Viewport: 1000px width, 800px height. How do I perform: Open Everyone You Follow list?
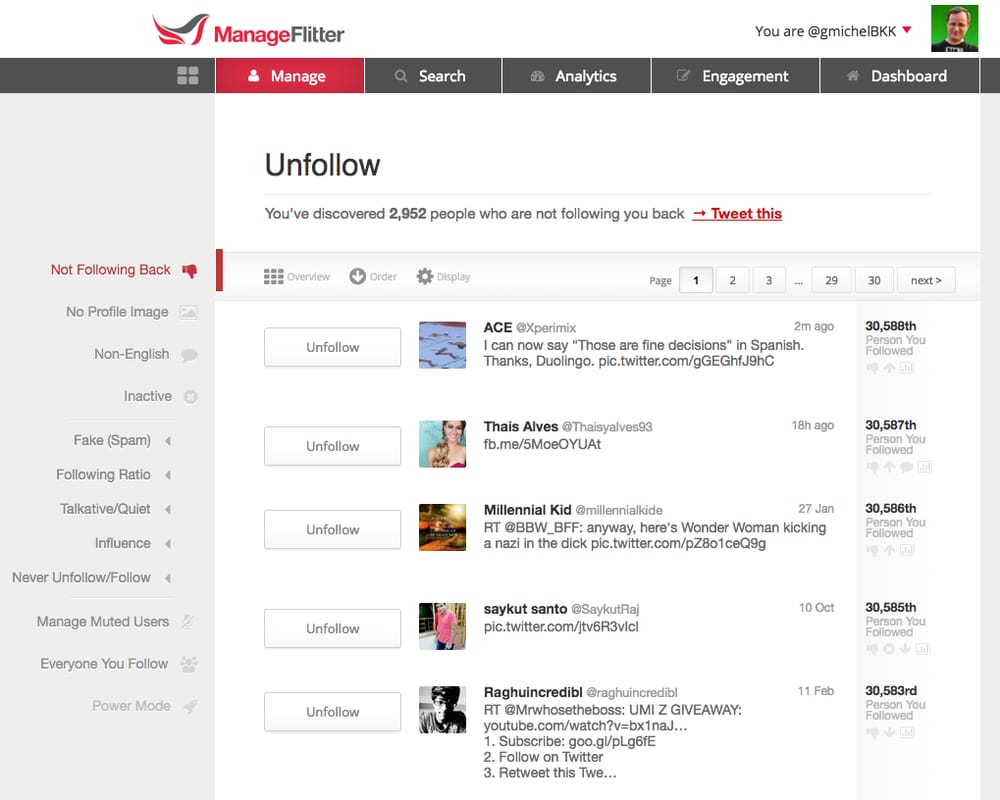coord(104,664)
